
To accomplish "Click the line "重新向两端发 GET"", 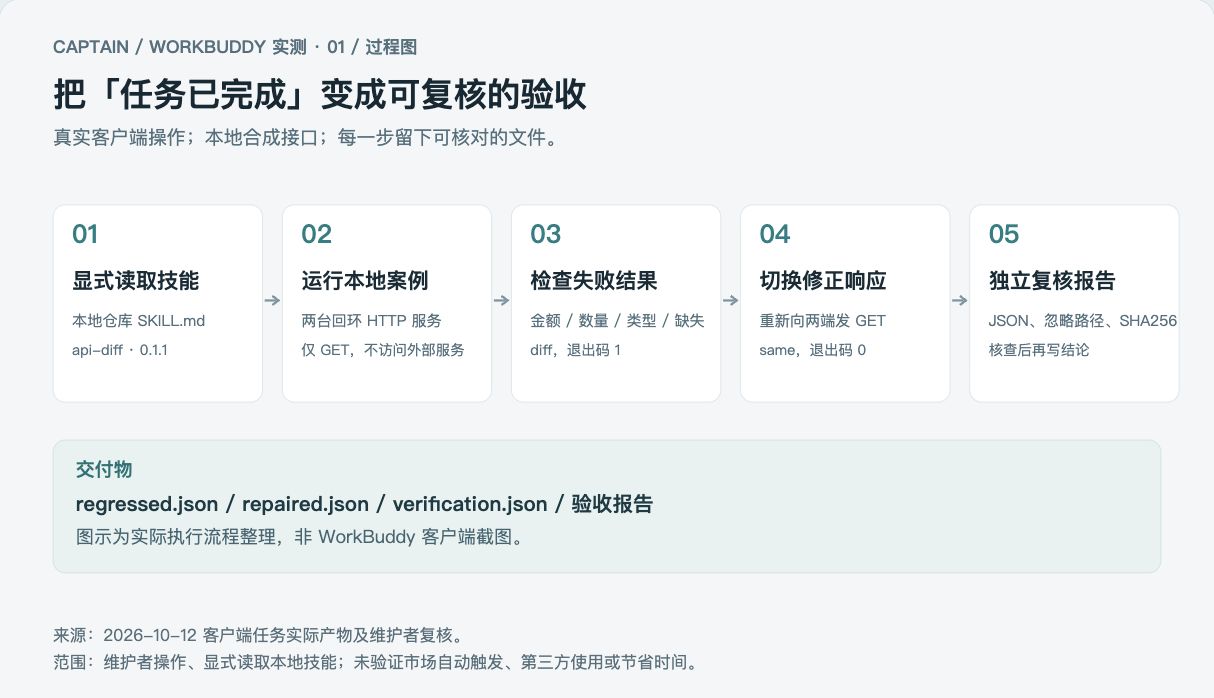I will click(x=822, y=321).
